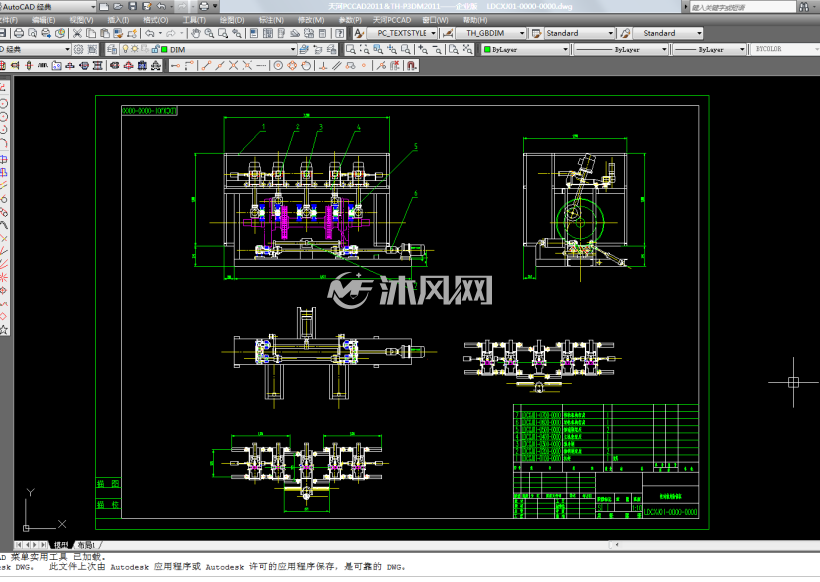This screenshot has width=820, height=582.
Task: Select the 模型 model tab
Action: 61,545
